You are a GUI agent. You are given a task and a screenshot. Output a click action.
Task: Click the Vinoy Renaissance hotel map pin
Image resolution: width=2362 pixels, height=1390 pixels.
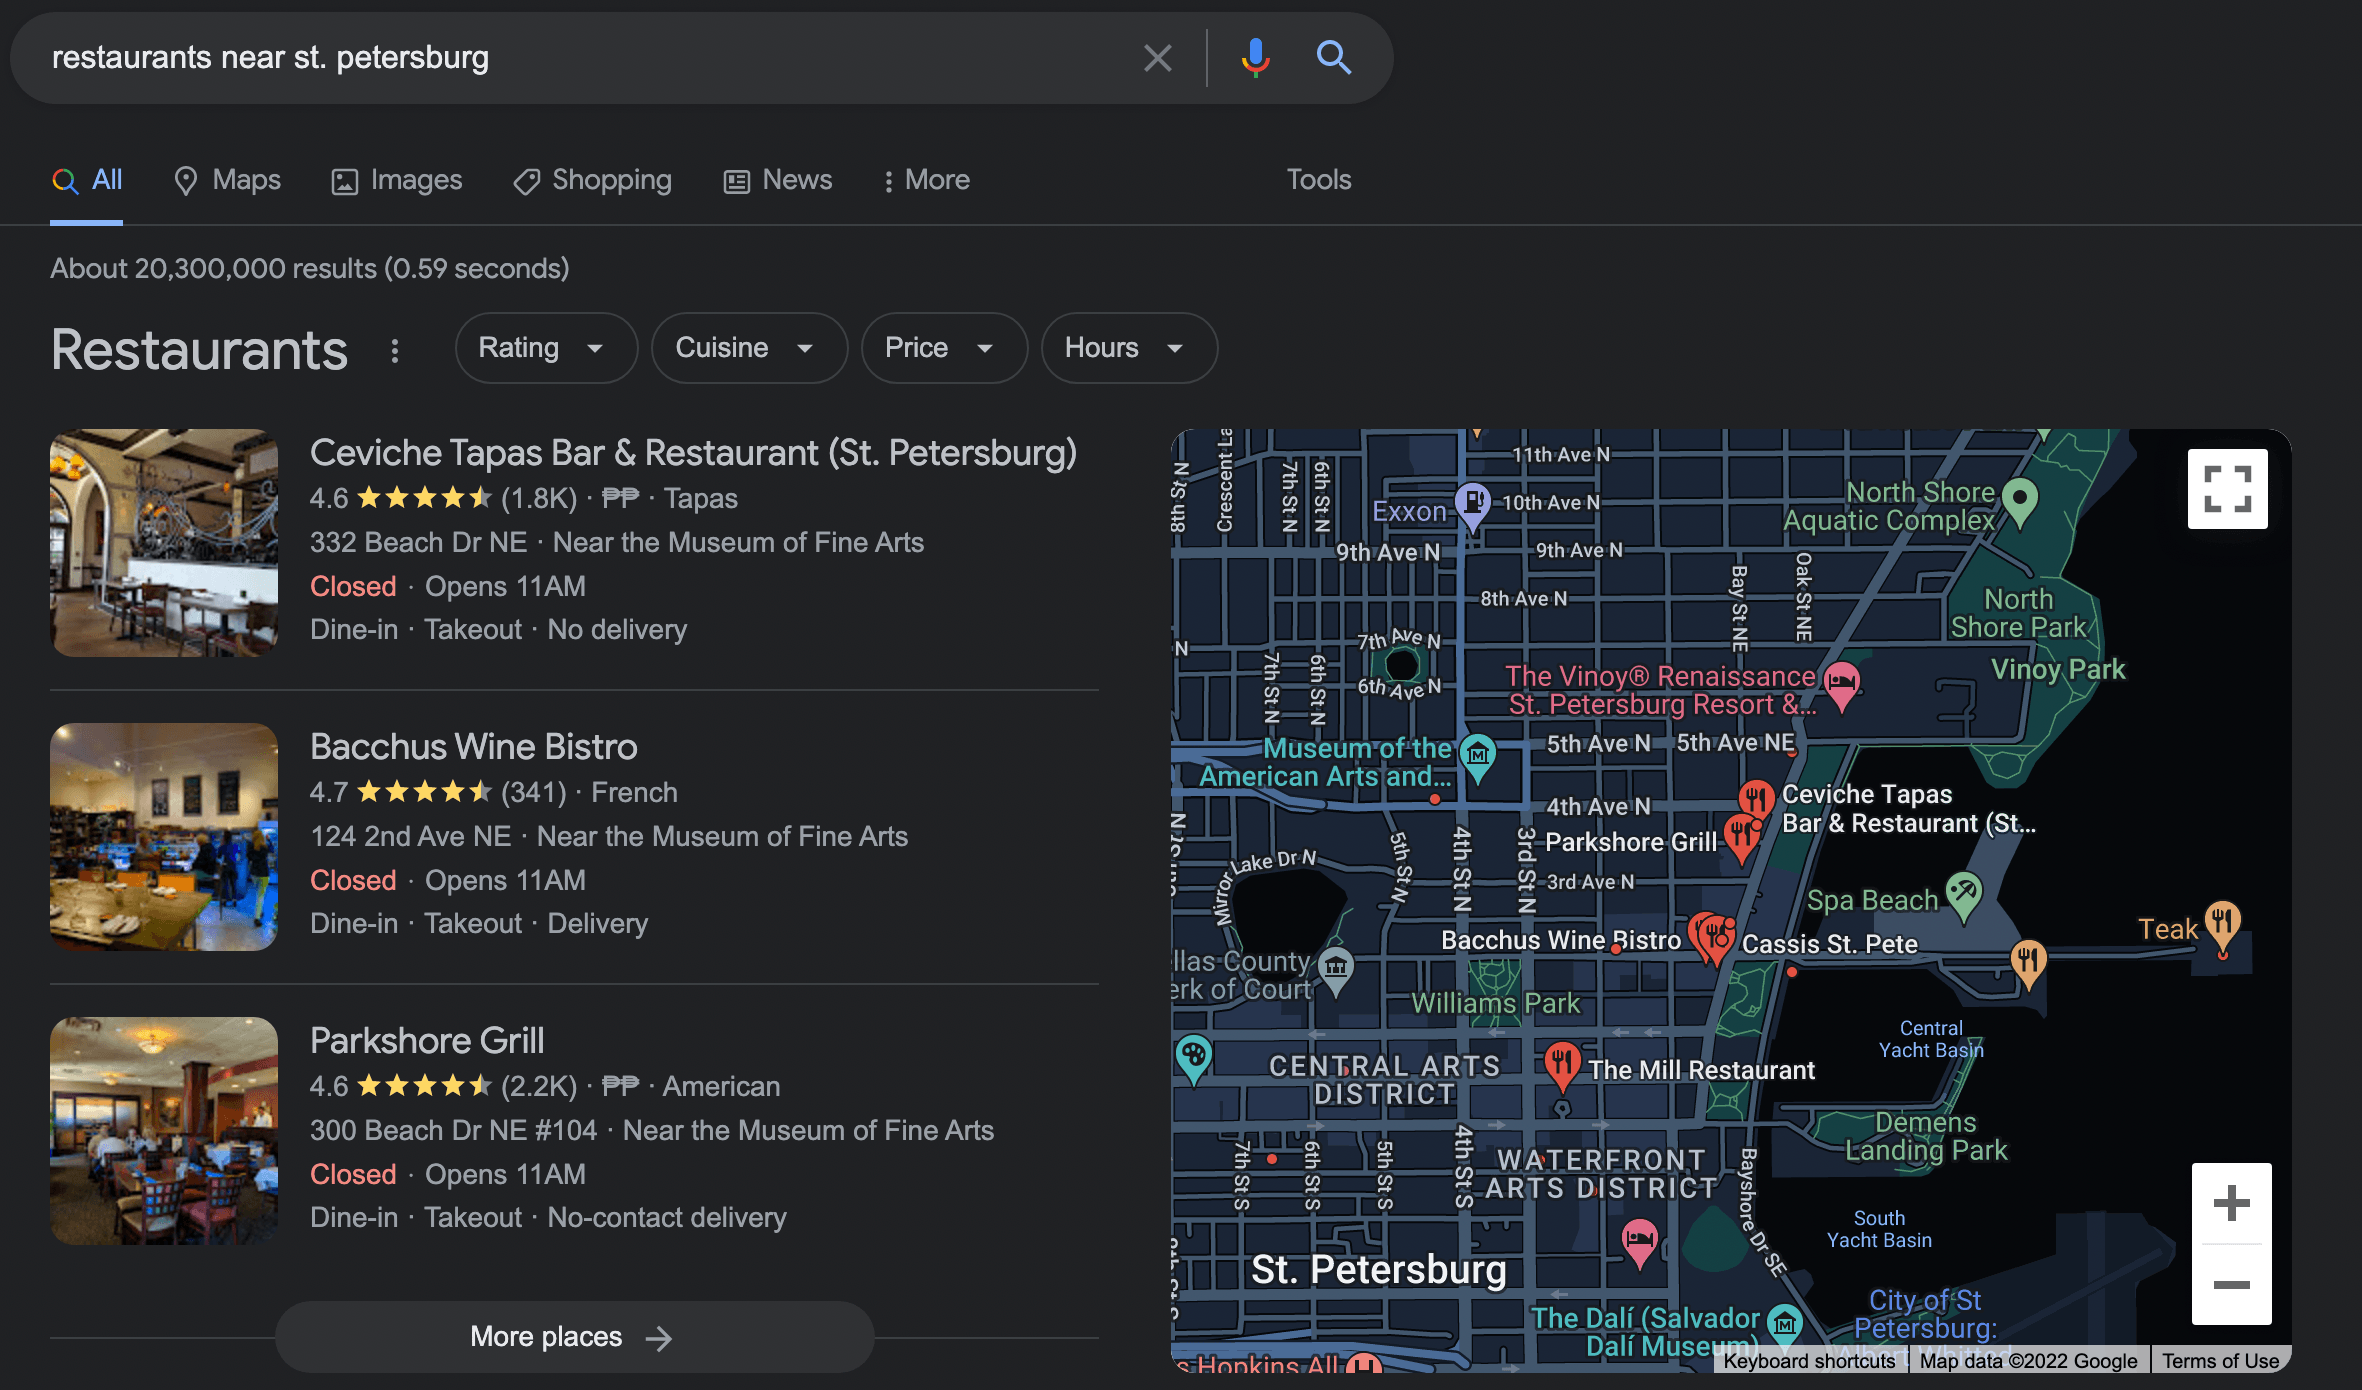pyautogui.click(x=1841, y=686)
